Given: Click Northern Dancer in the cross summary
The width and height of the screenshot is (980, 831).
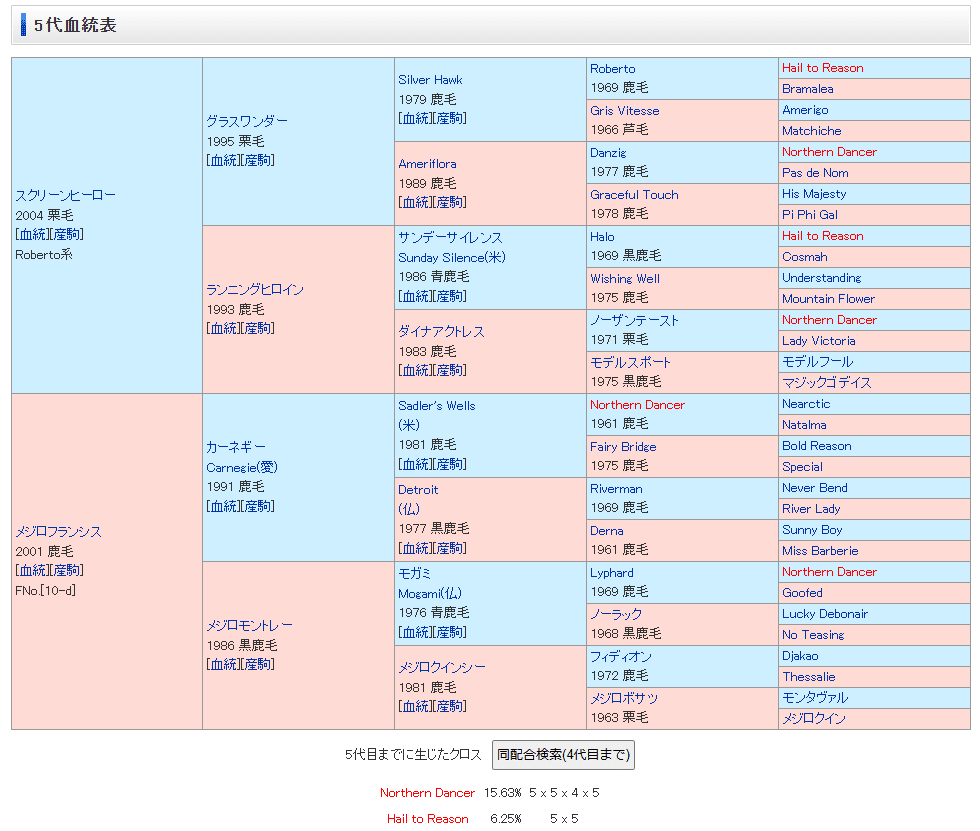Looking at the screenshot, I should coord(428,792).
